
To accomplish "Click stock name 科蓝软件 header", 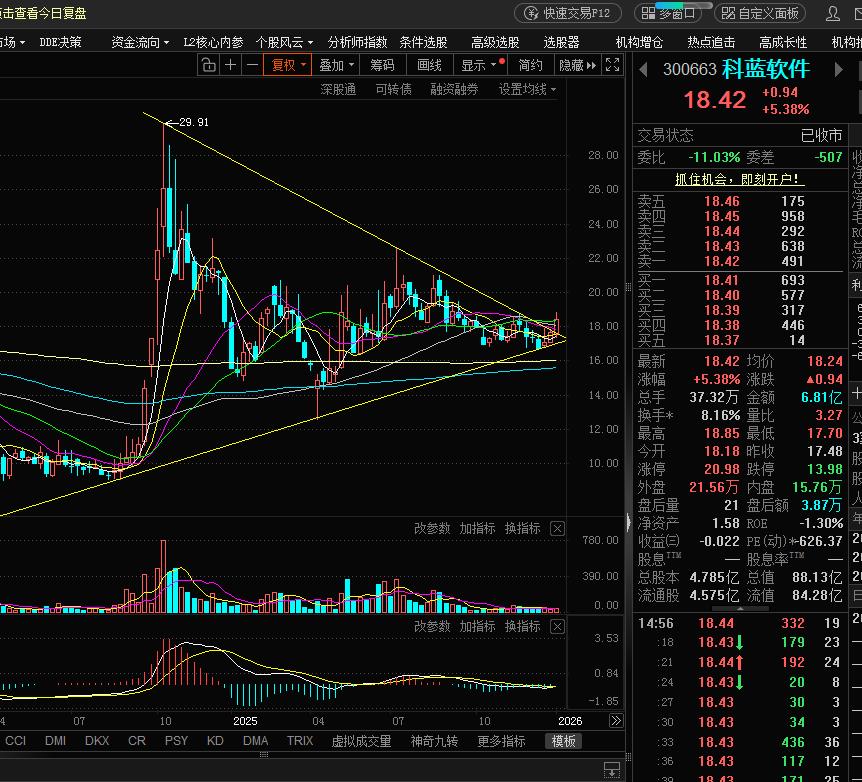I will pyautogui.click(x=766, y=69).
